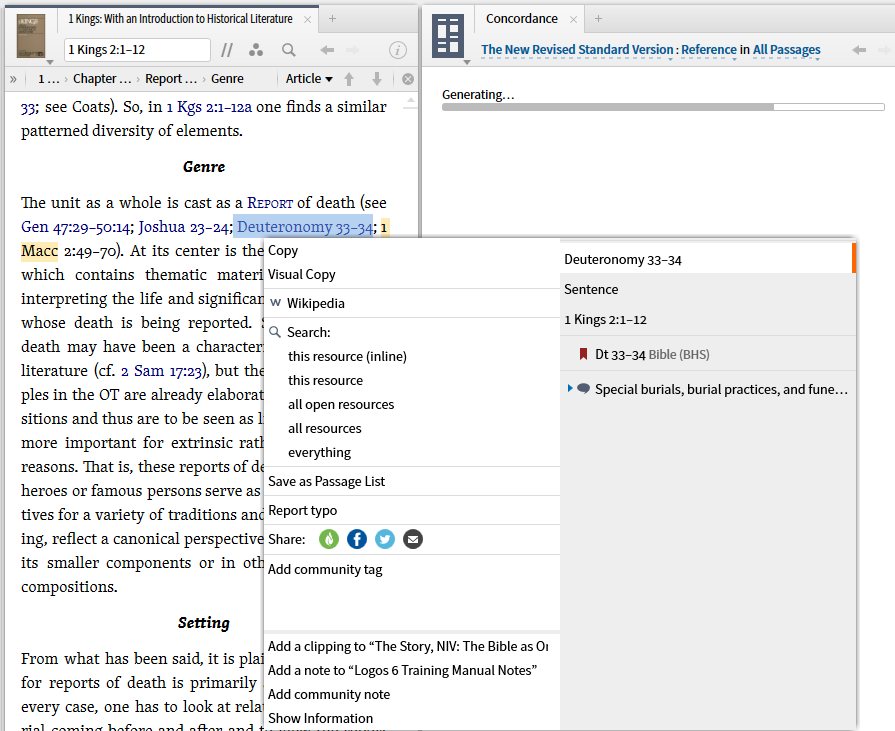895x731 pixels.
Task: Follow the Joshua 23–24 link
Action: coord(183,227)
